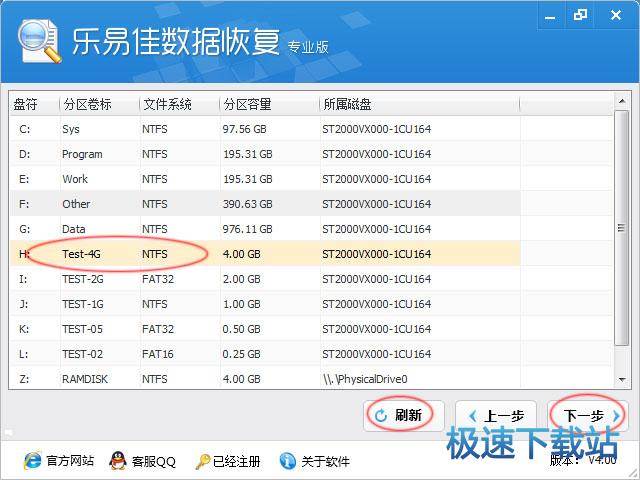Select the G: drive row

tap(265, 229)
